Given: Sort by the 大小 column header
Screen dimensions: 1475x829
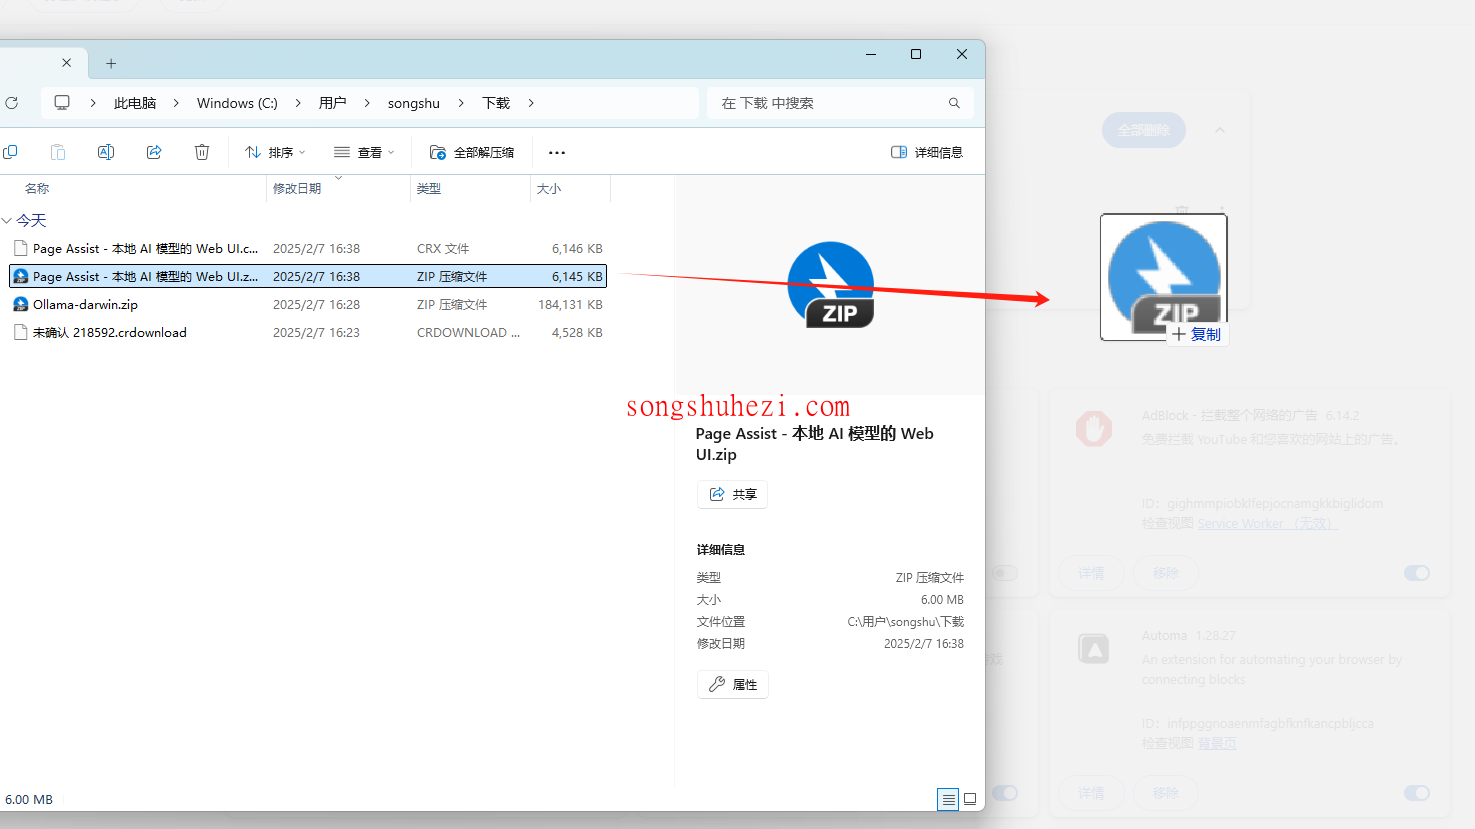Looking at the screenshot, I should [549, 188].
